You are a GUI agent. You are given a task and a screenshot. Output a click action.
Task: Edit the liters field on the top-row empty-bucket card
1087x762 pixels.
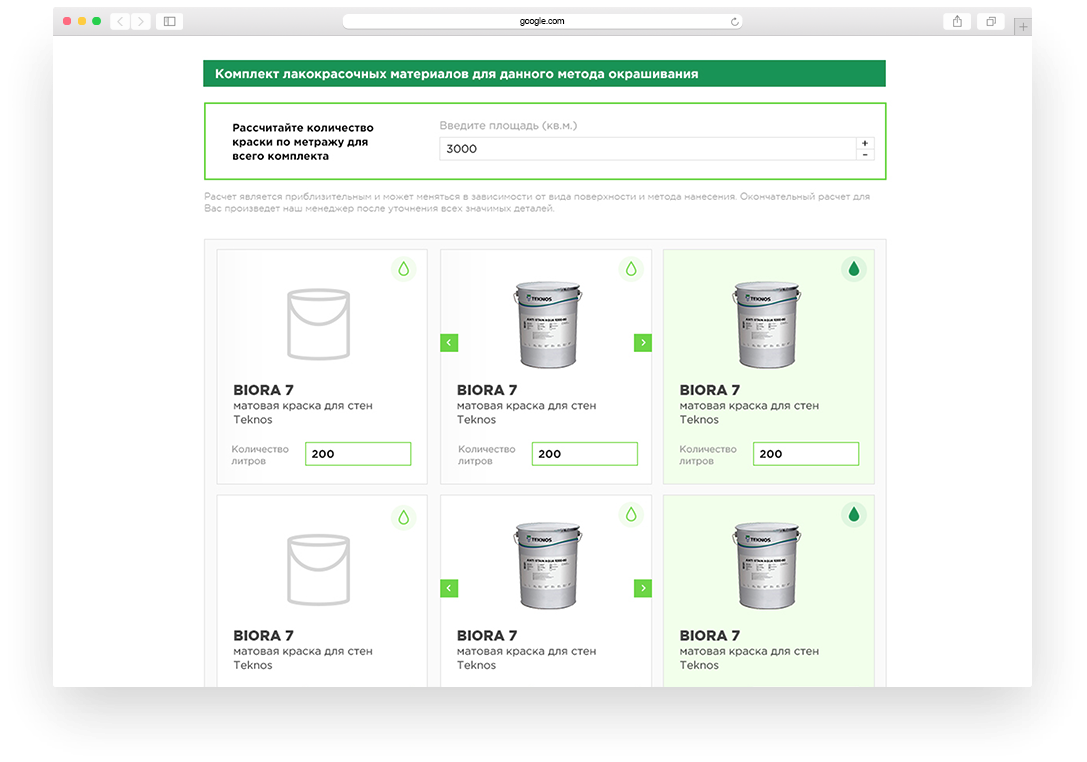coord(358,454)
